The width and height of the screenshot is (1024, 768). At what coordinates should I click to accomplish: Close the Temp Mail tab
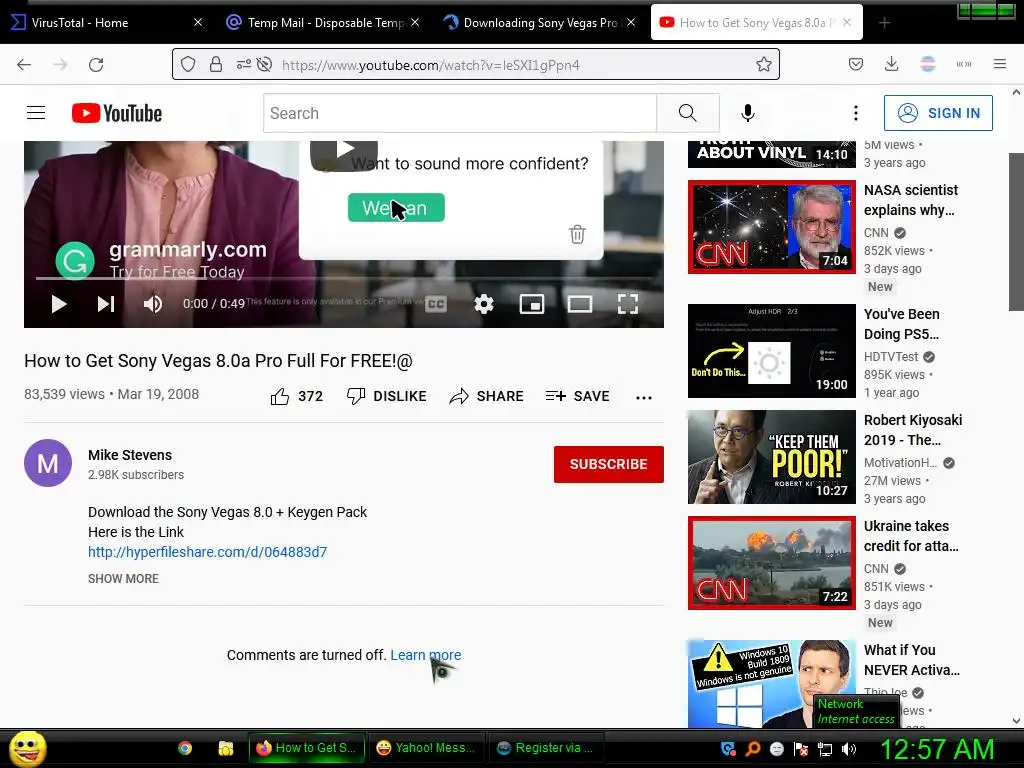(415, 22)
